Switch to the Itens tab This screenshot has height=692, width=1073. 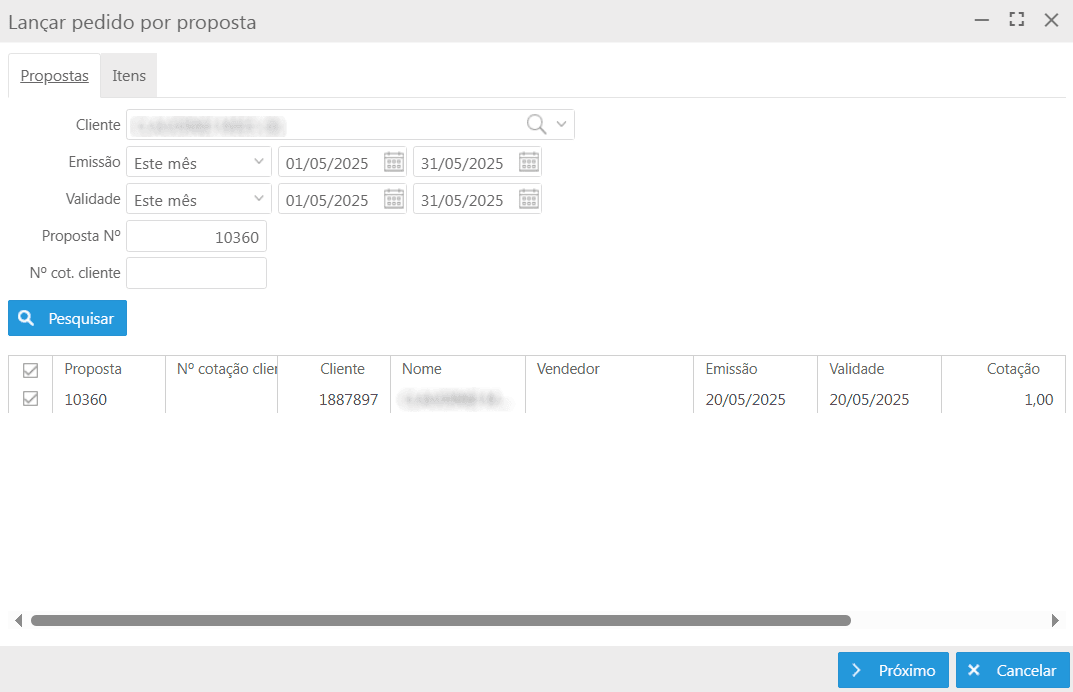(129, 76)
